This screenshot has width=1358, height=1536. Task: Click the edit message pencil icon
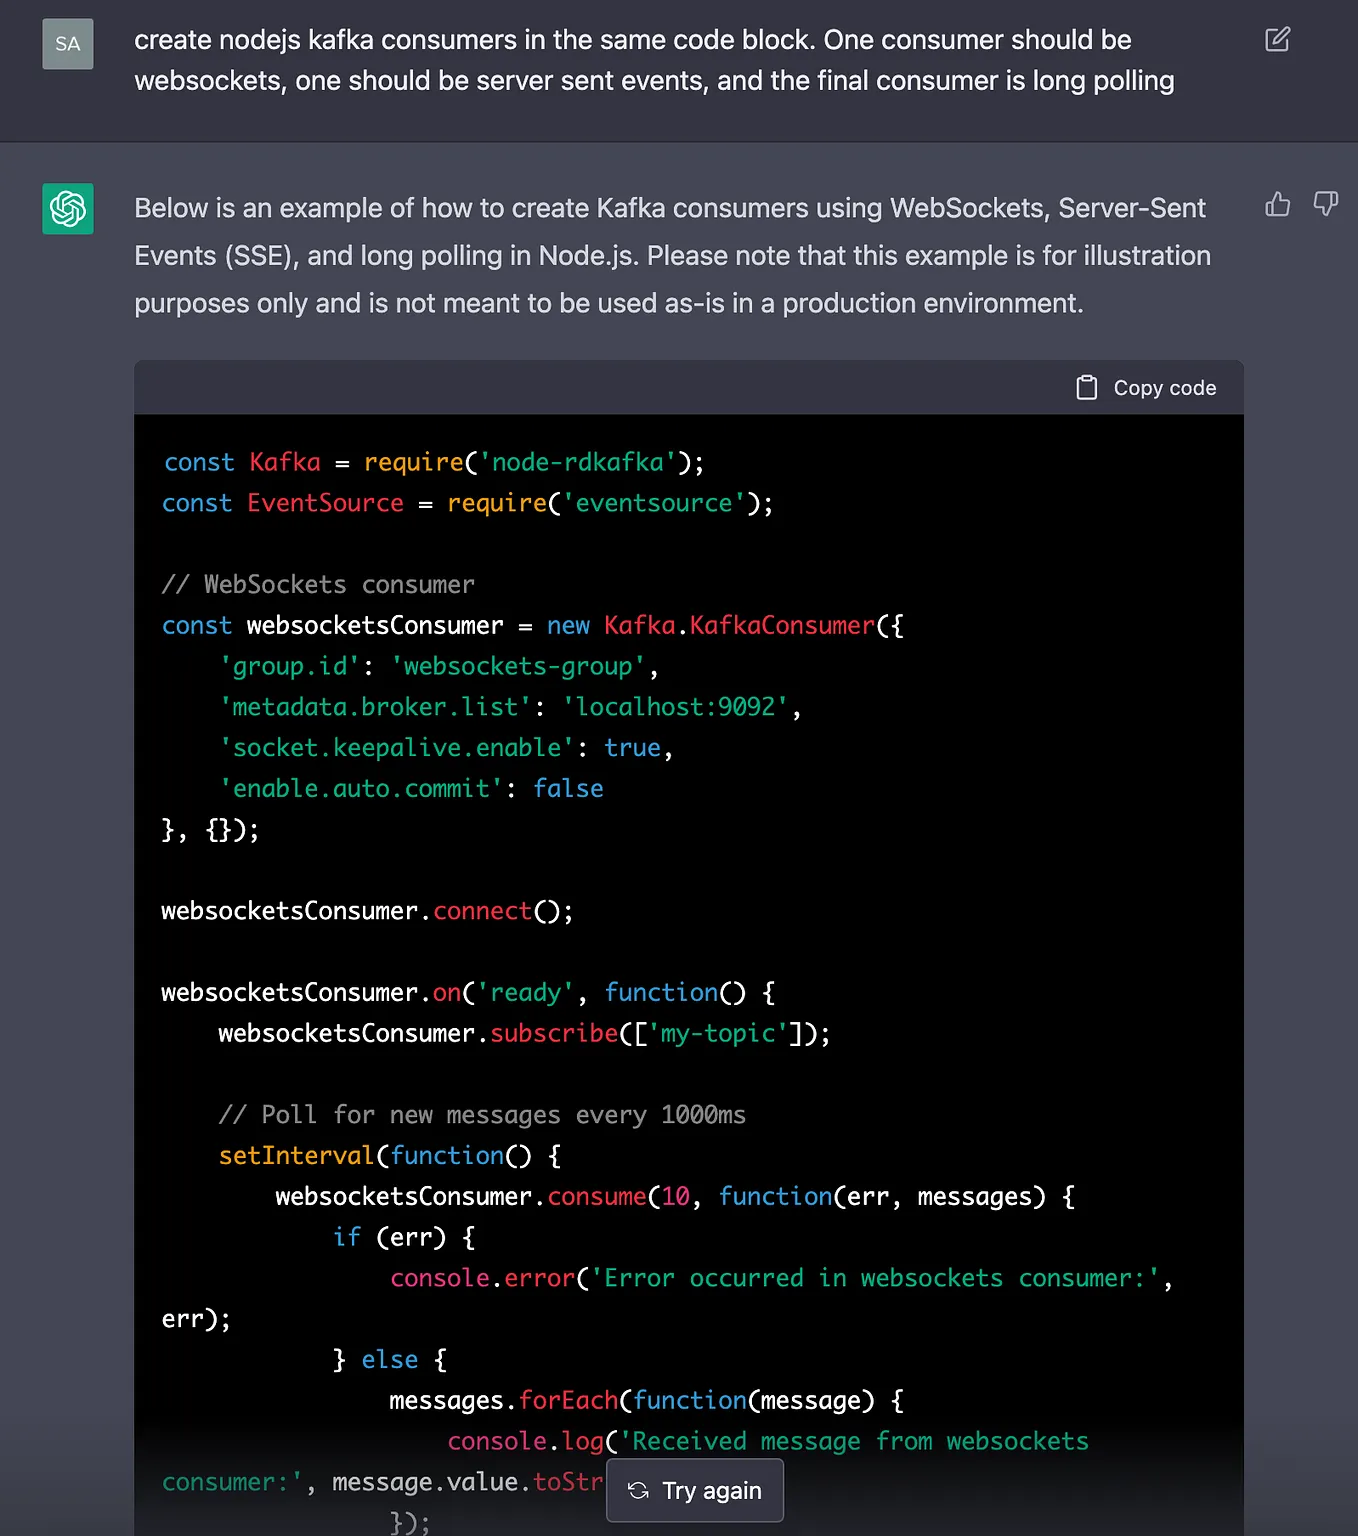tap(1277, 40)
